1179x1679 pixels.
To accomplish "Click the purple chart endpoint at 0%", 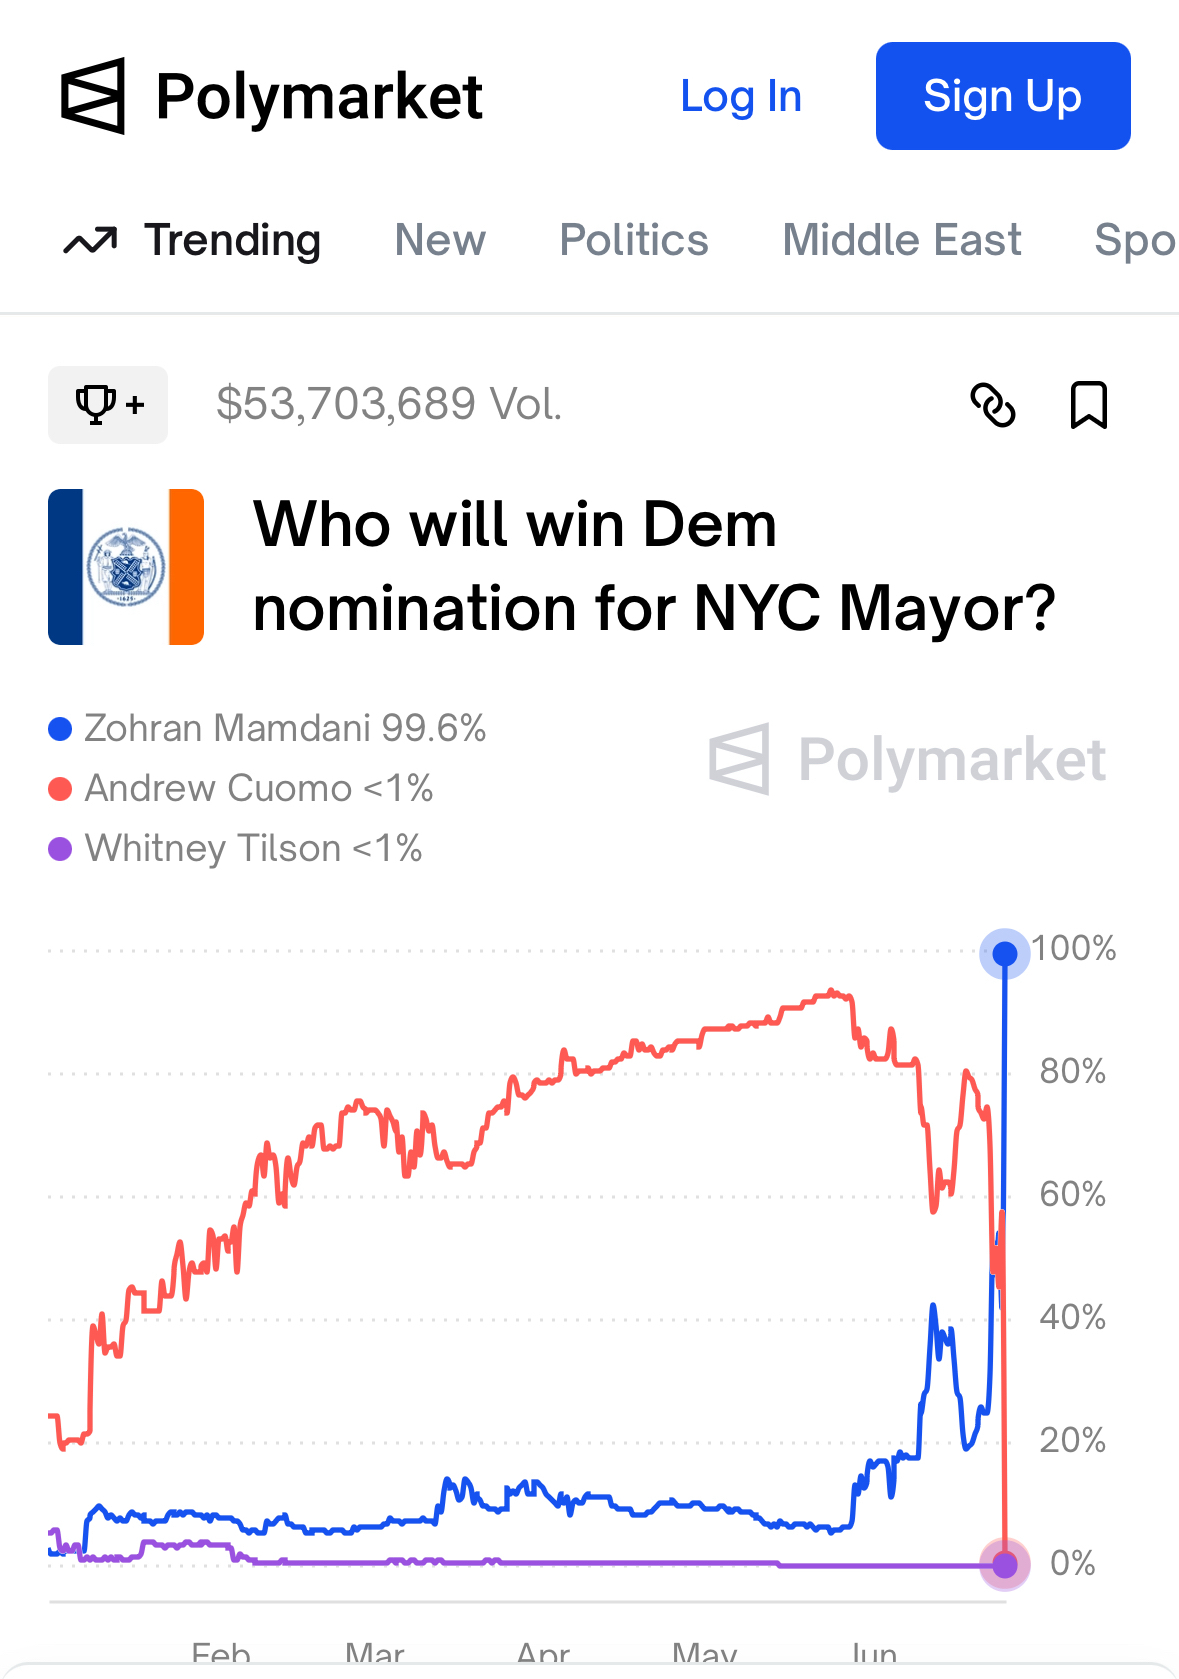I will coord(1005,1564).
